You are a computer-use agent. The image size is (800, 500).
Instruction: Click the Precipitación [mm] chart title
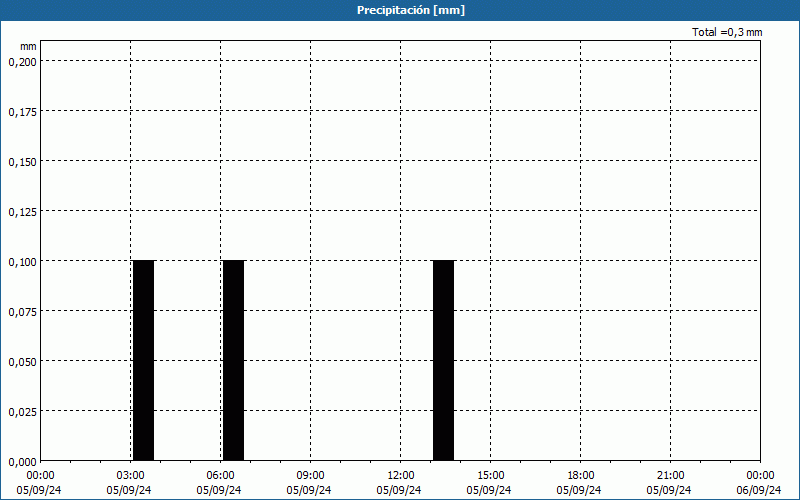tap(411, 10)
